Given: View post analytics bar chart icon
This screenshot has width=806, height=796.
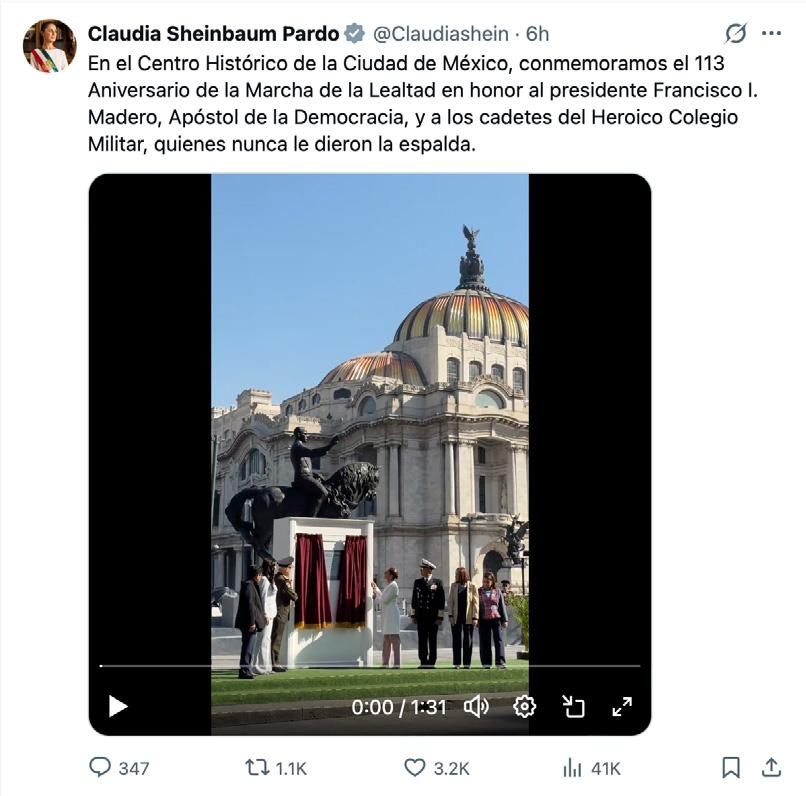Looking at the screenshot, I should pos(572,768).
